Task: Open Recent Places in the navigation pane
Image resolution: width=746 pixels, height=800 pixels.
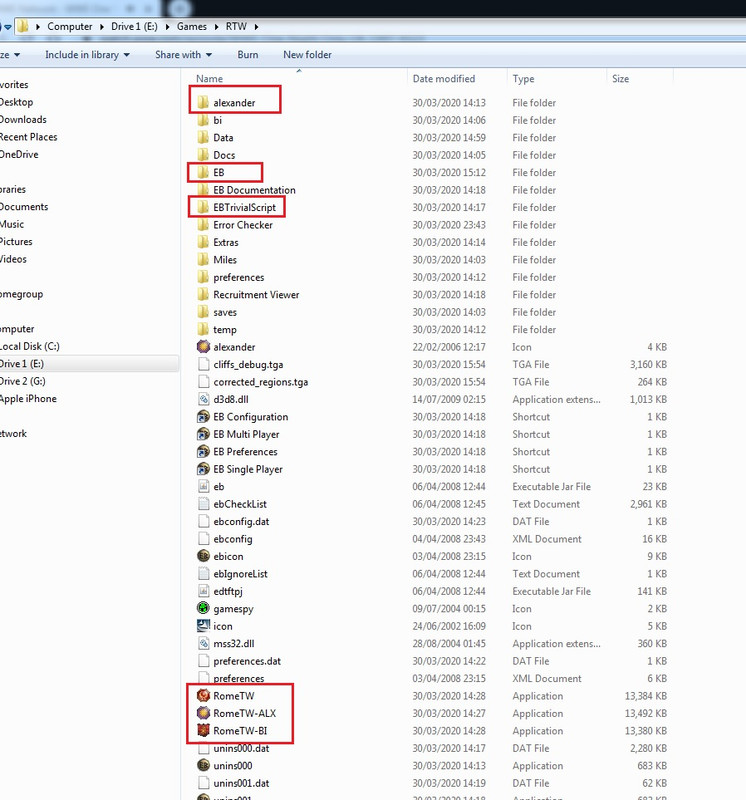Action: click(x=28, y=137)
